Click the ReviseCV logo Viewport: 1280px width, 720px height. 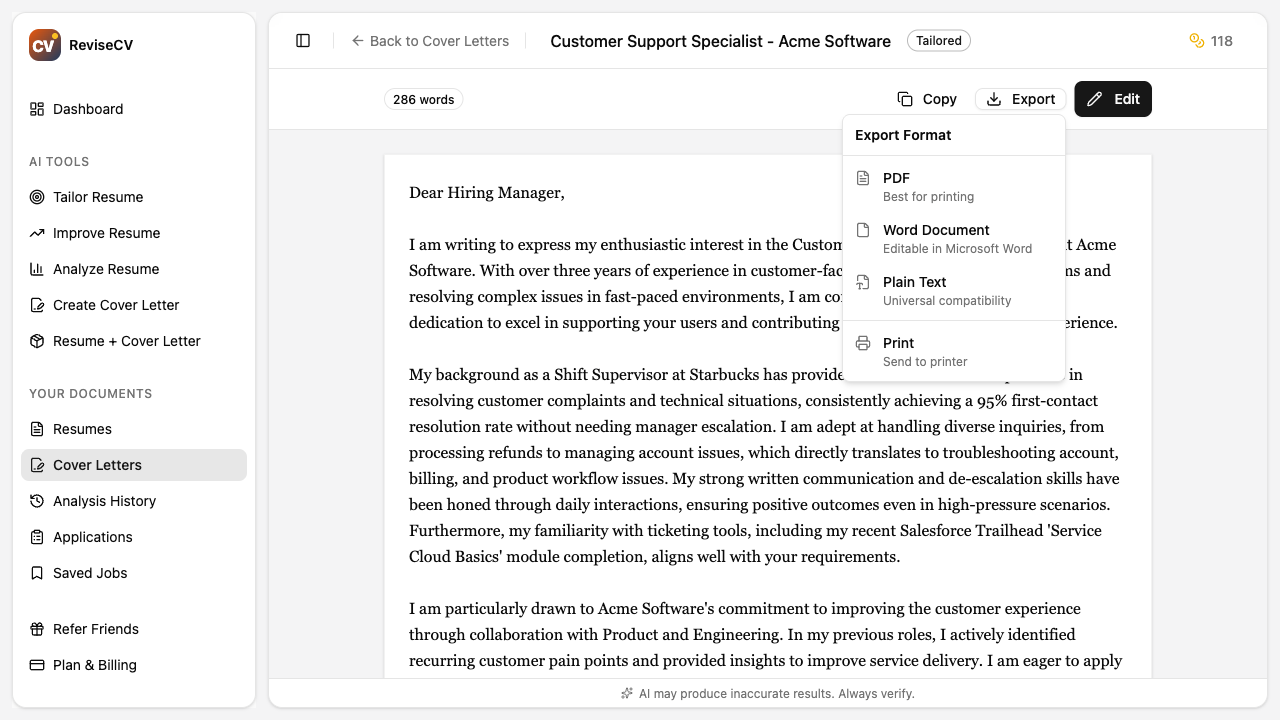44,44
